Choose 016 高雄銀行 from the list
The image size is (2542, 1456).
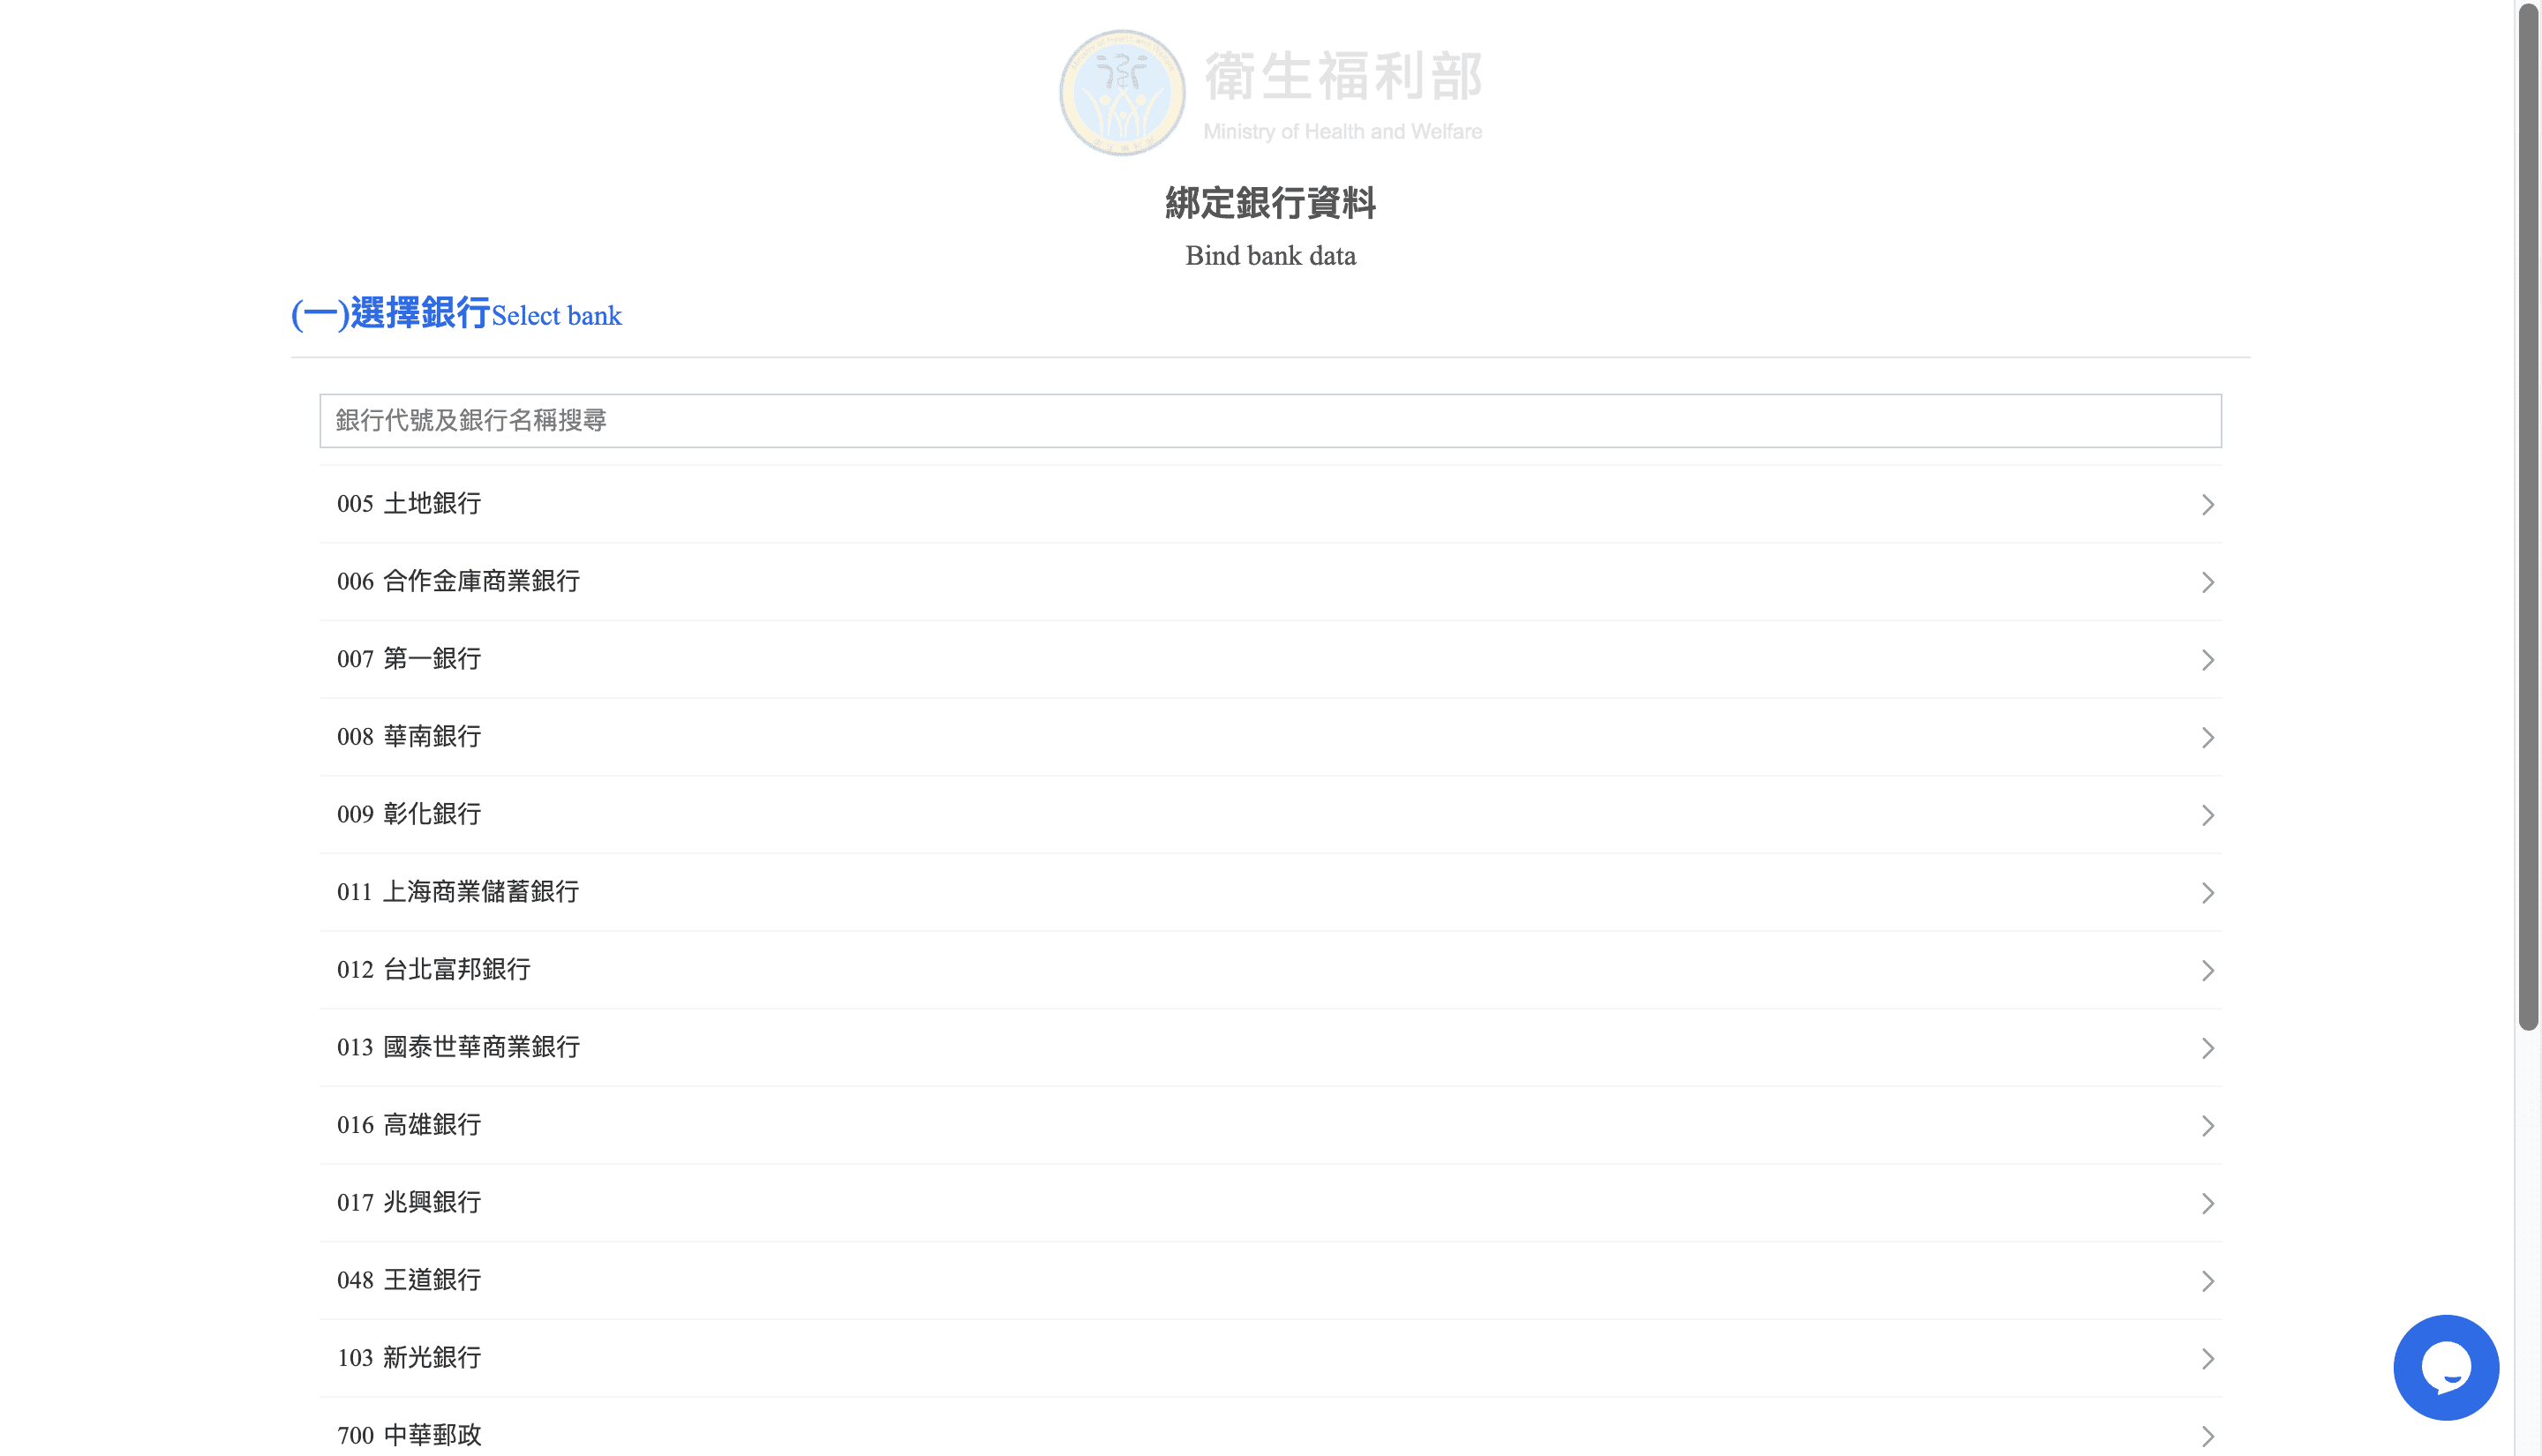[1270, 1125]
